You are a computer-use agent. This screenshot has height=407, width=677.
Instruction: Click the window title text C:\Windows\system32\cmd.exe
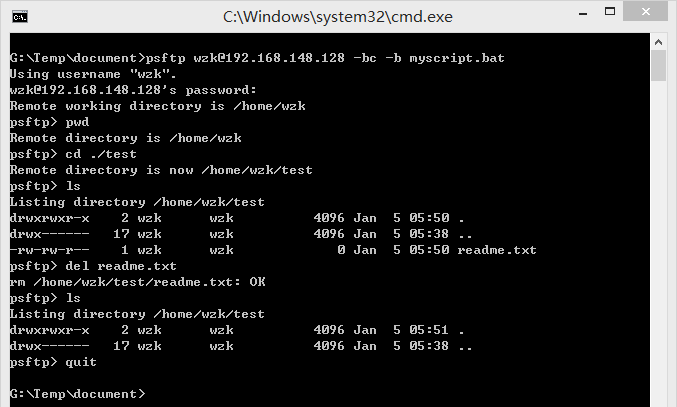(338, 17)
